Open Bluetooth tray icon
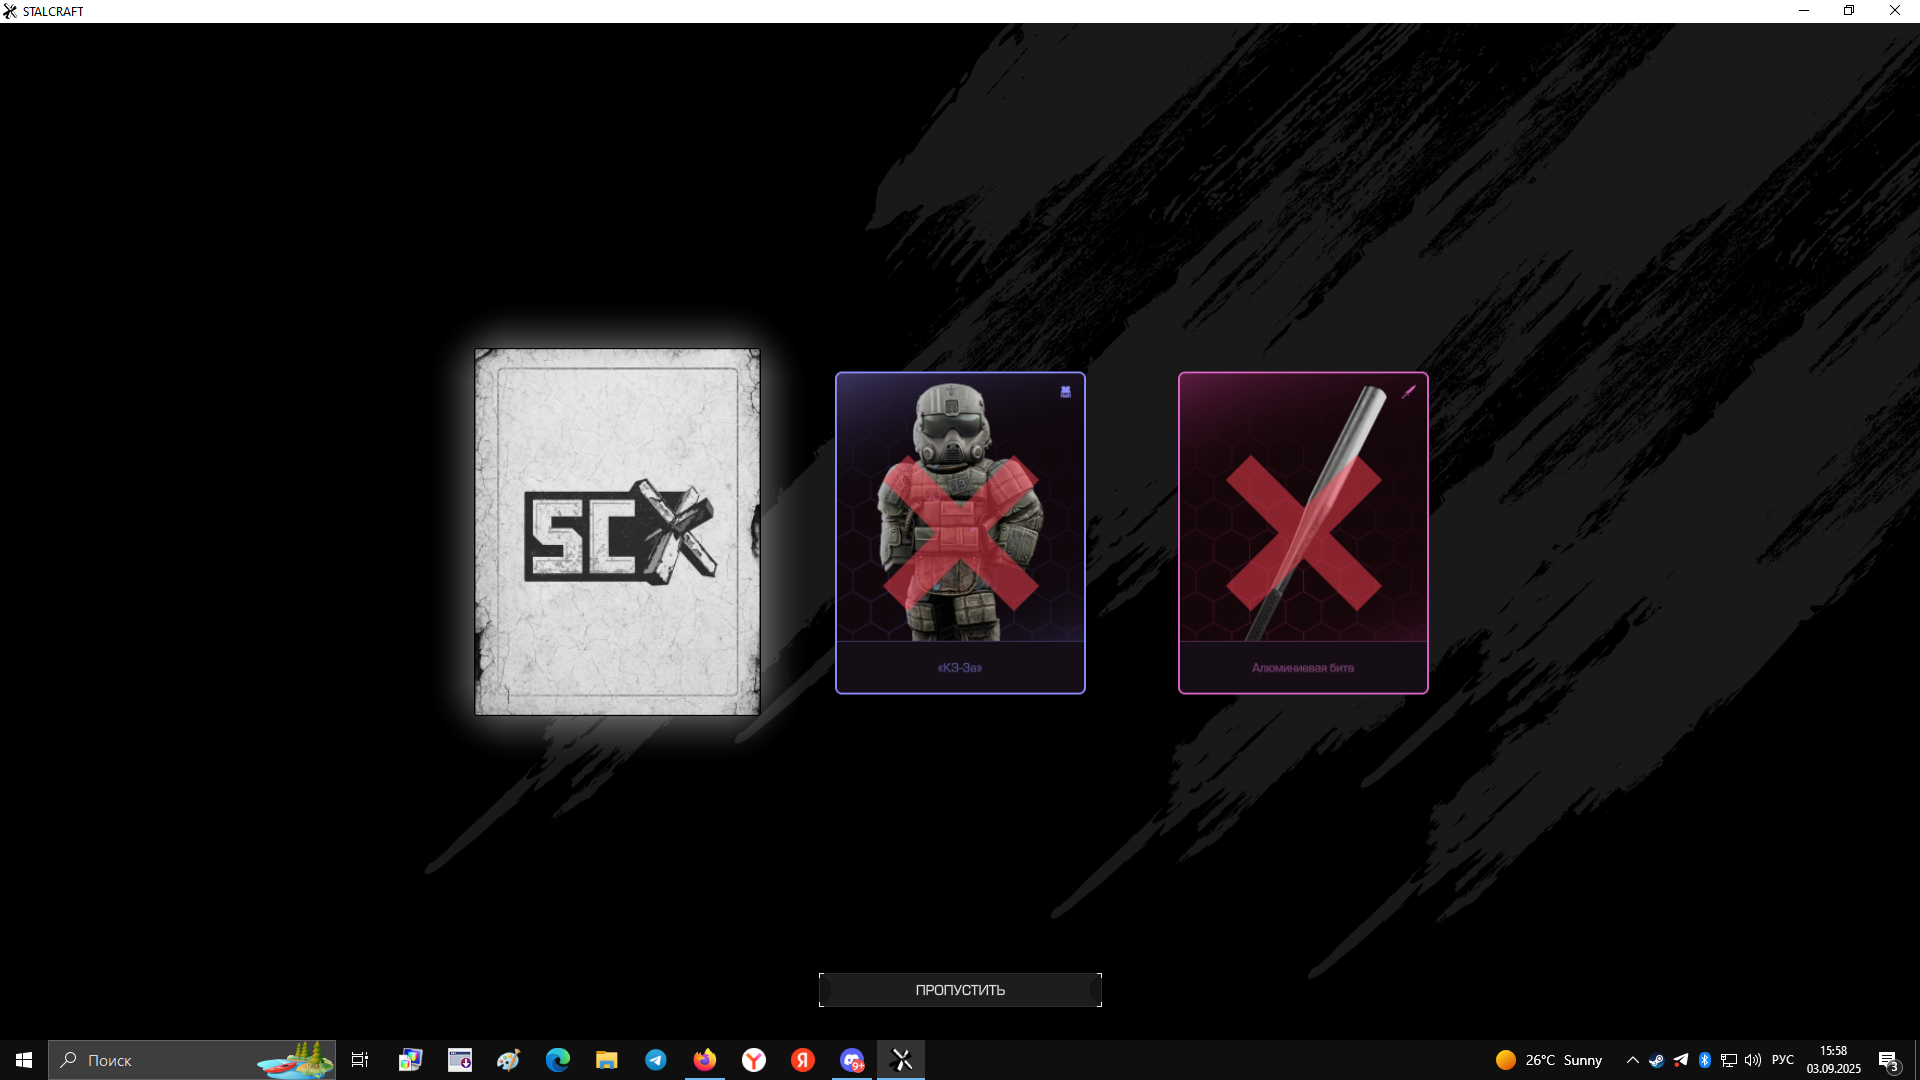The image size is (1920, 1080). click(1705, 1060)
